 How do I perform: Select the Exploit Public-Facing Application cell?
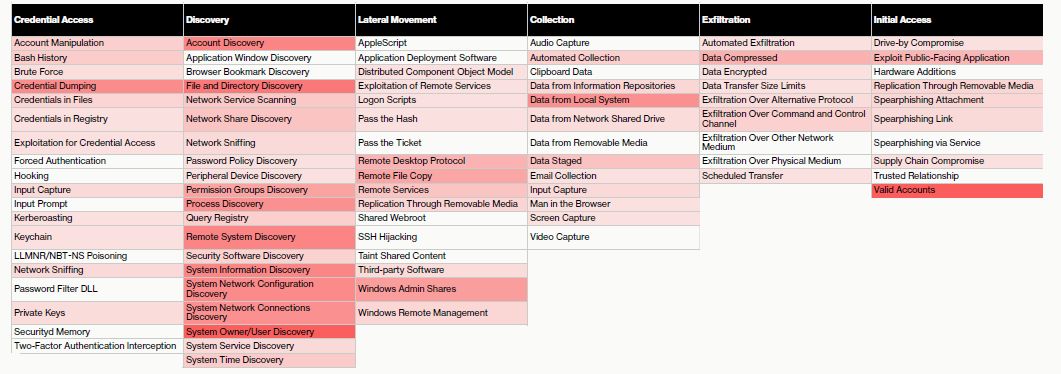[957, 57]
